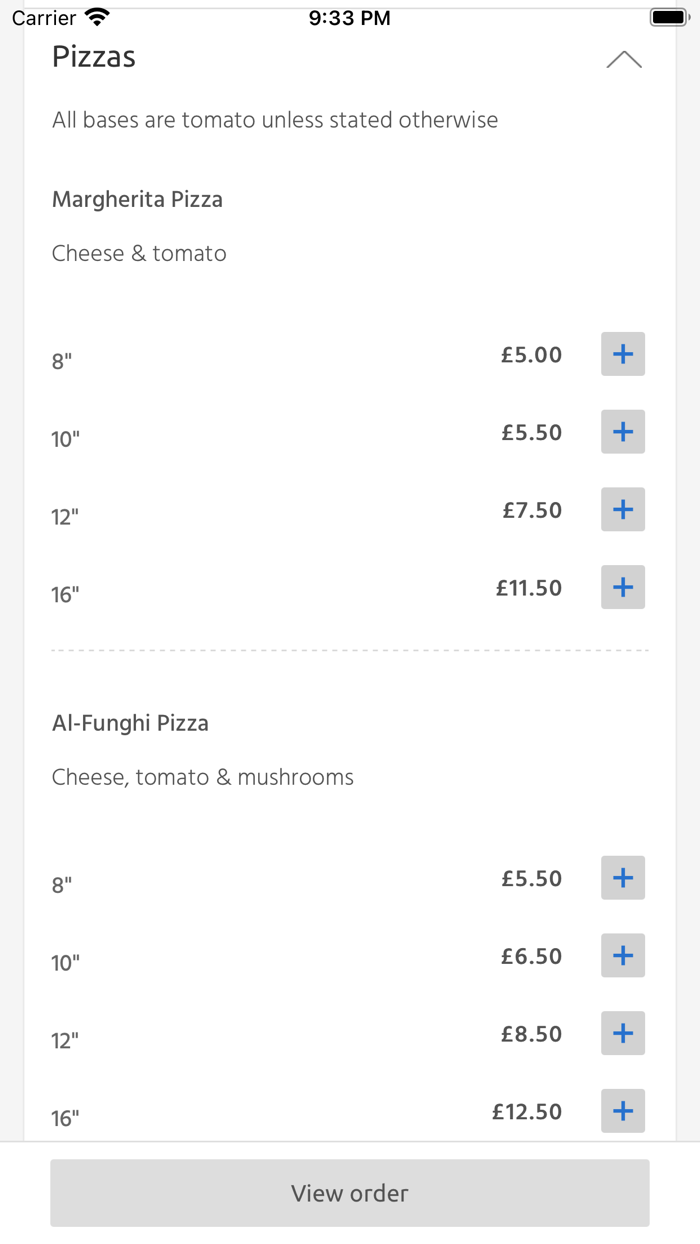This screenshot has width=700, height=1244.
Task: Add 16" Margherita Pizza to order
Action: pos(622,588)
